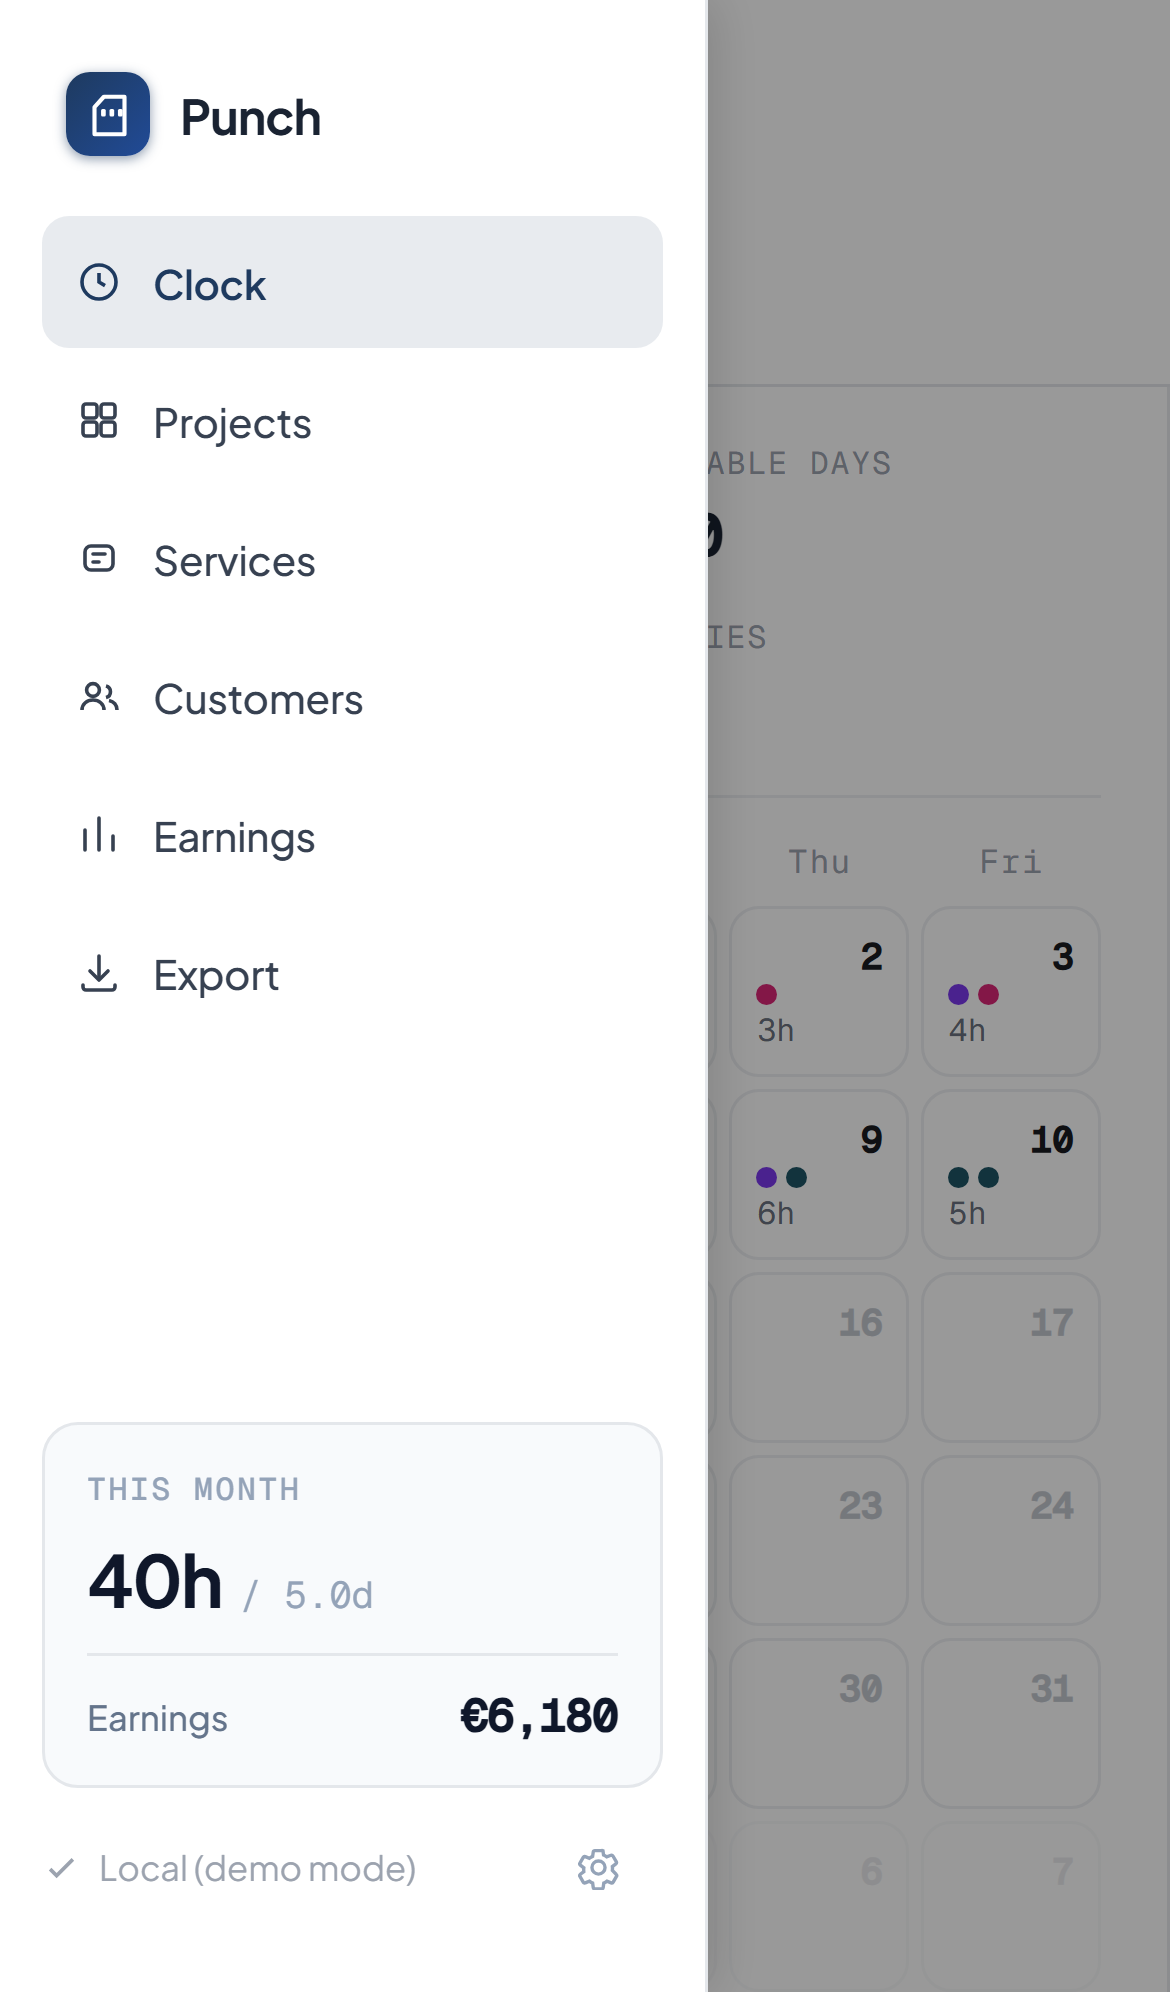The width and height of the screenshot is (1170, 1992).
Task: Click the Services card icon
Action: [99, 558]
